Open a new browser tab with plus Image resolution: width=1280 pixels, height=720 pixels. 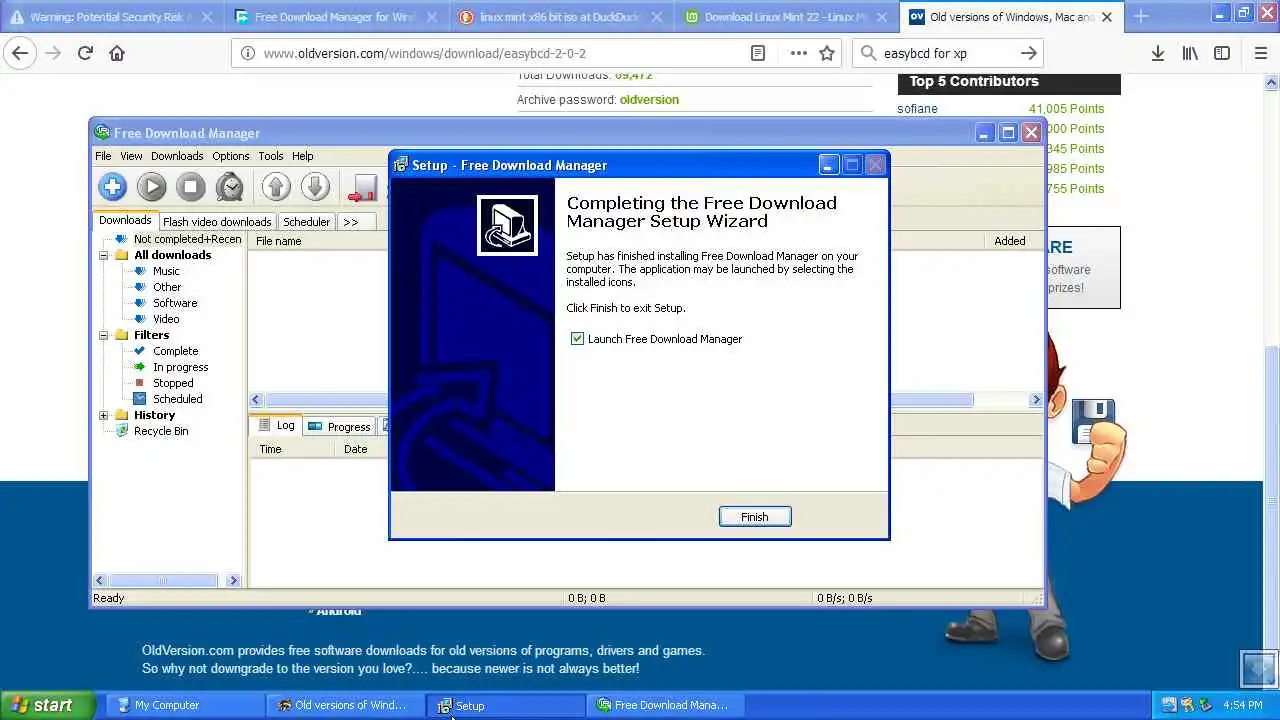point(1141,16)
